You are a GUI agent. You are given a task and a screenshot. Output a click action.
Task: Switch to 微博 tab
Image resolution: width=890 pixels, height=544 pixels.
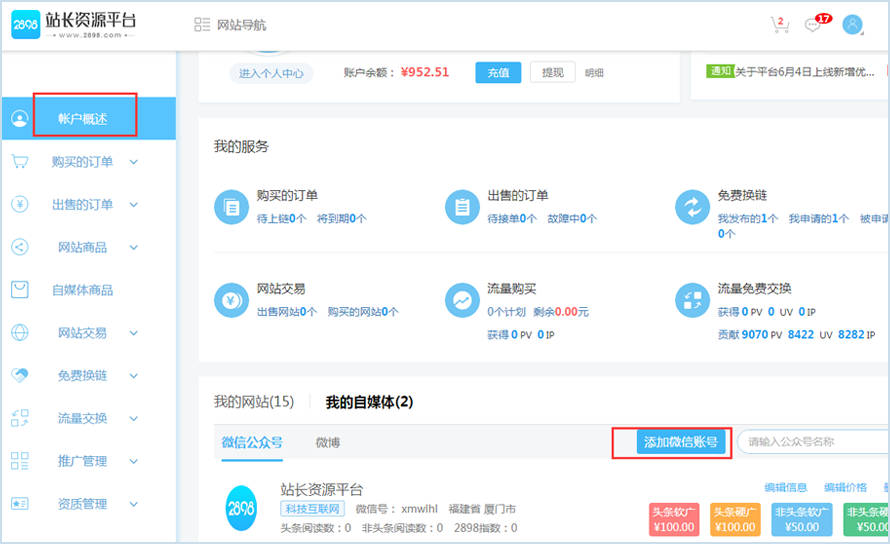tap(327, 442)
